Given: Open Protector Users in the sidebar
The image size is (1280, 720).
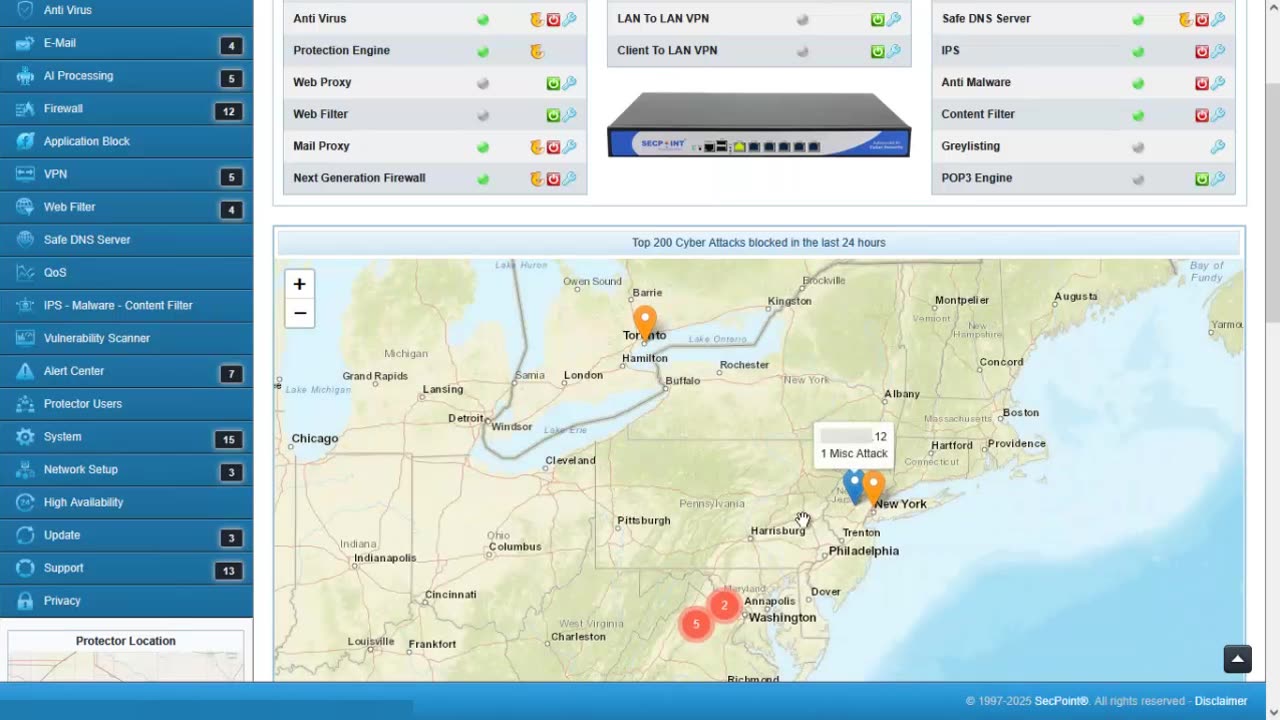Looking at the screenshot, I should [x=126, y=404].
